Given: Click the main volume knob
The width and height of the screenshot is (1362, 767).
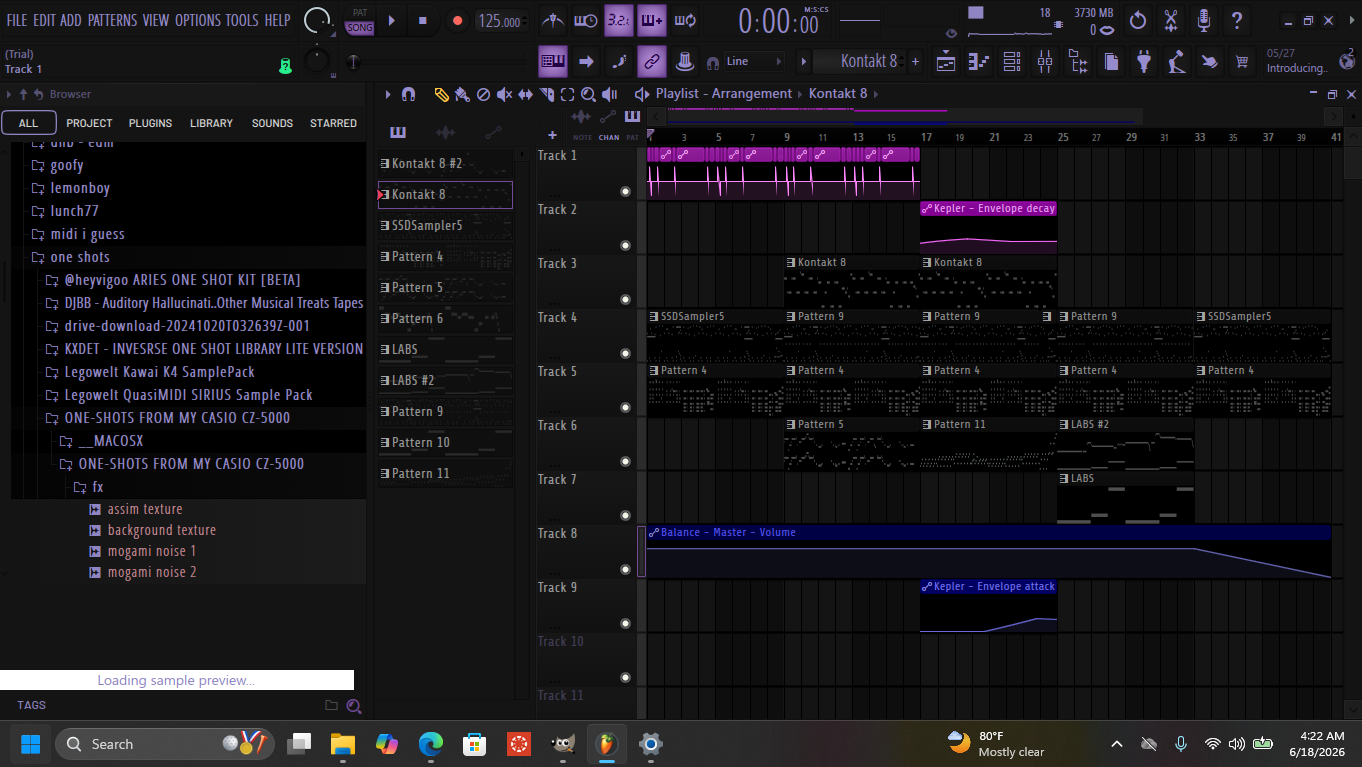Looking at the screenshot, I should point(317,19).
